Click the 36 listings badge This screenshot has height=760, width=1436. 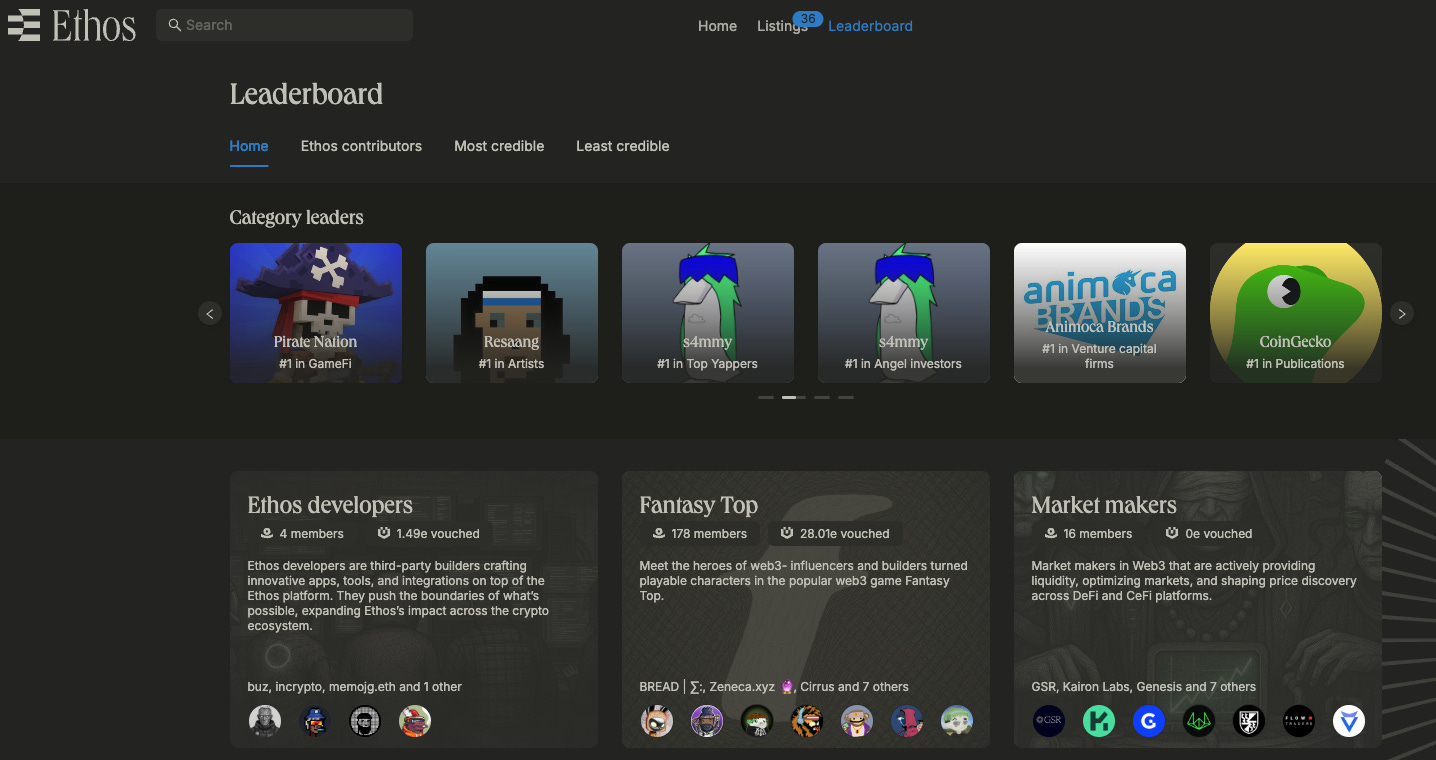click(x=807, y=19)
